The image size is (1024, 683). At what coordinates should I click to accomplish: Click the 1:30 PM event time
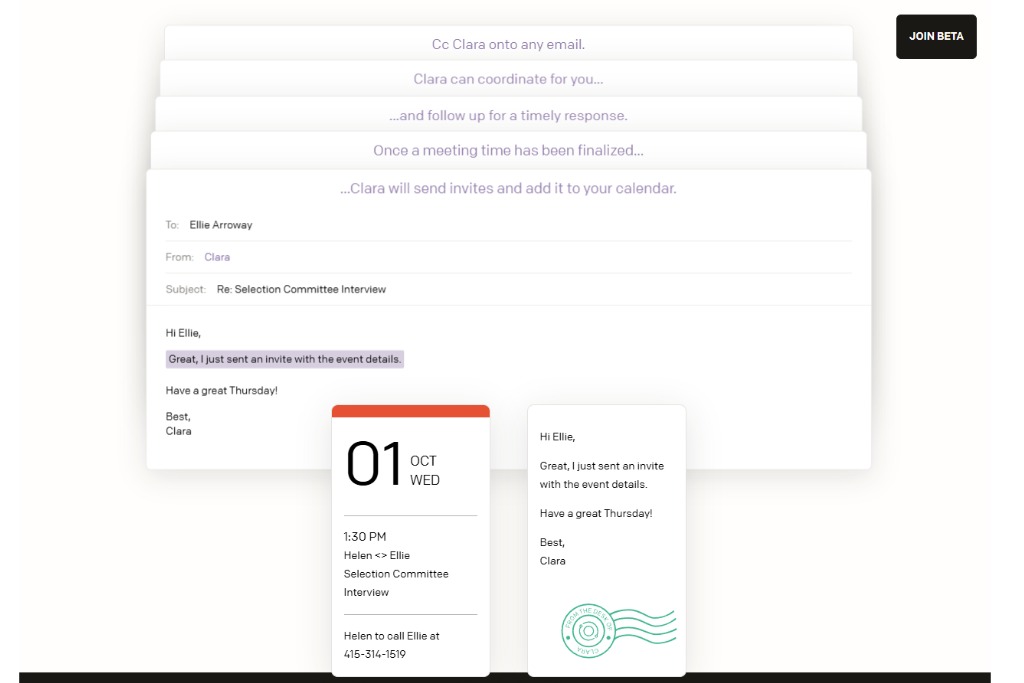click(365, 536)
